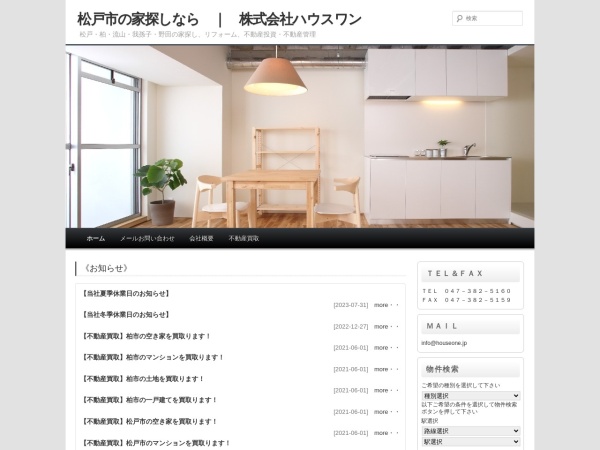
Task: Click the tagline 松戸・柏・流山・我孫子
Action: [x=197, y=34]
